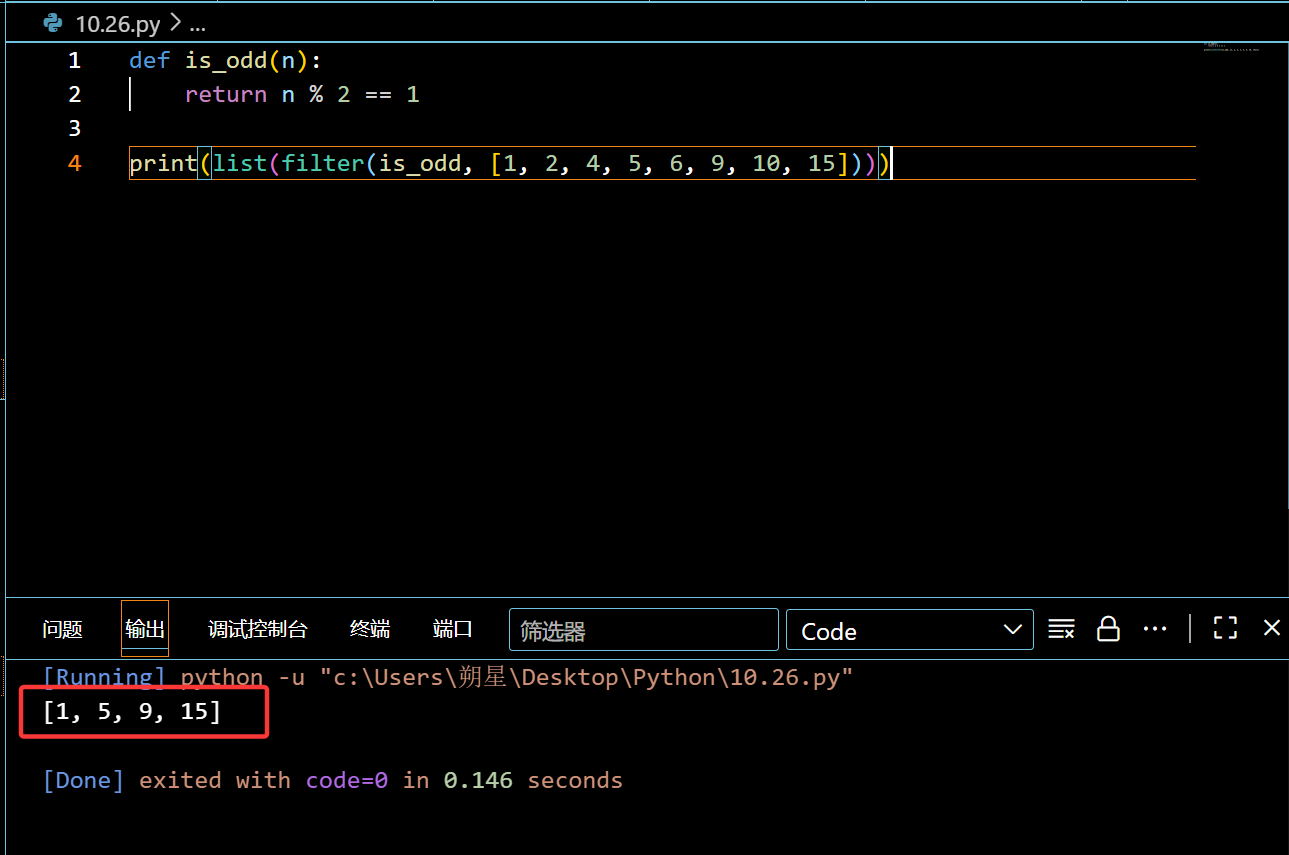Open the Code output channel dropdown
Image resolution: width=1289 pixels, height=855 pixels.
tap(909, 631)
